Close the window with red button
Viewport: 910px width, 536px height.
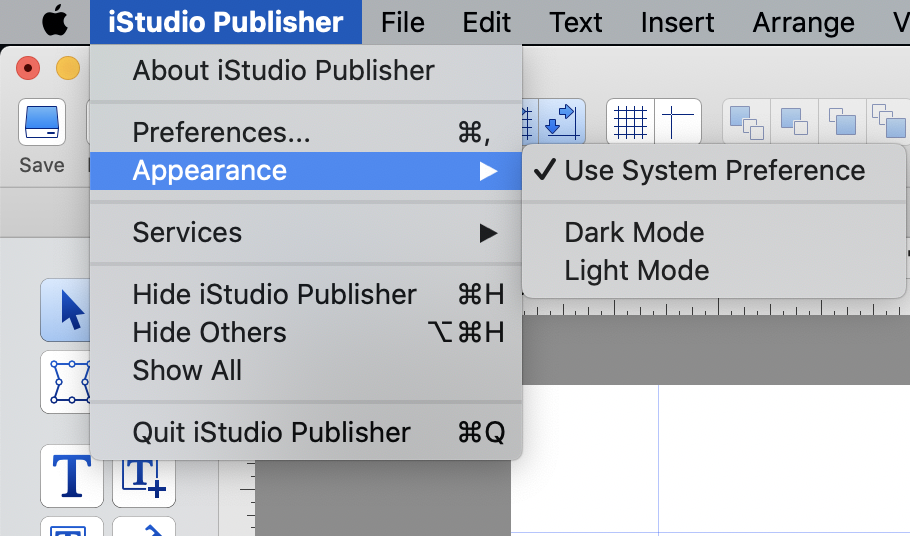click(x=28, y=68)
